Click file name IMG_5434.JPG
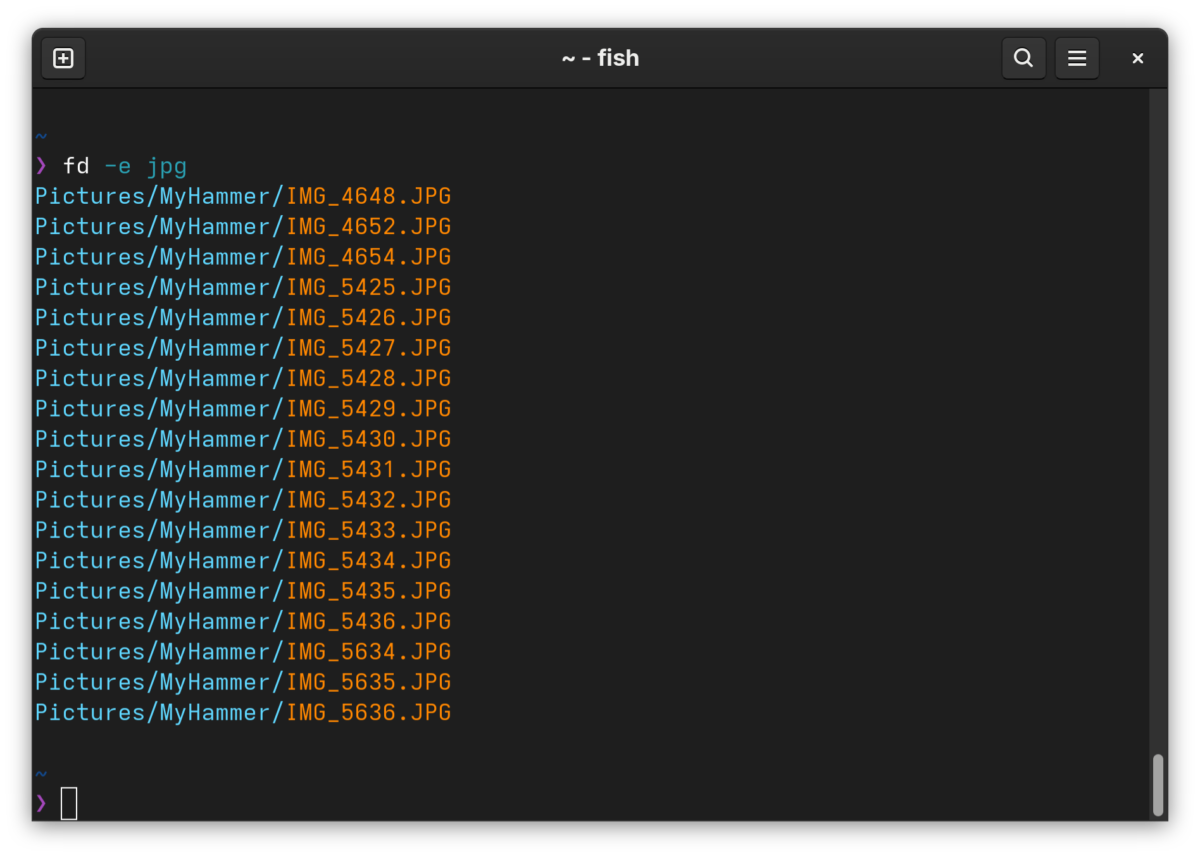The image size is (1200, 857). pyautogui.click(x=369, y=560)
